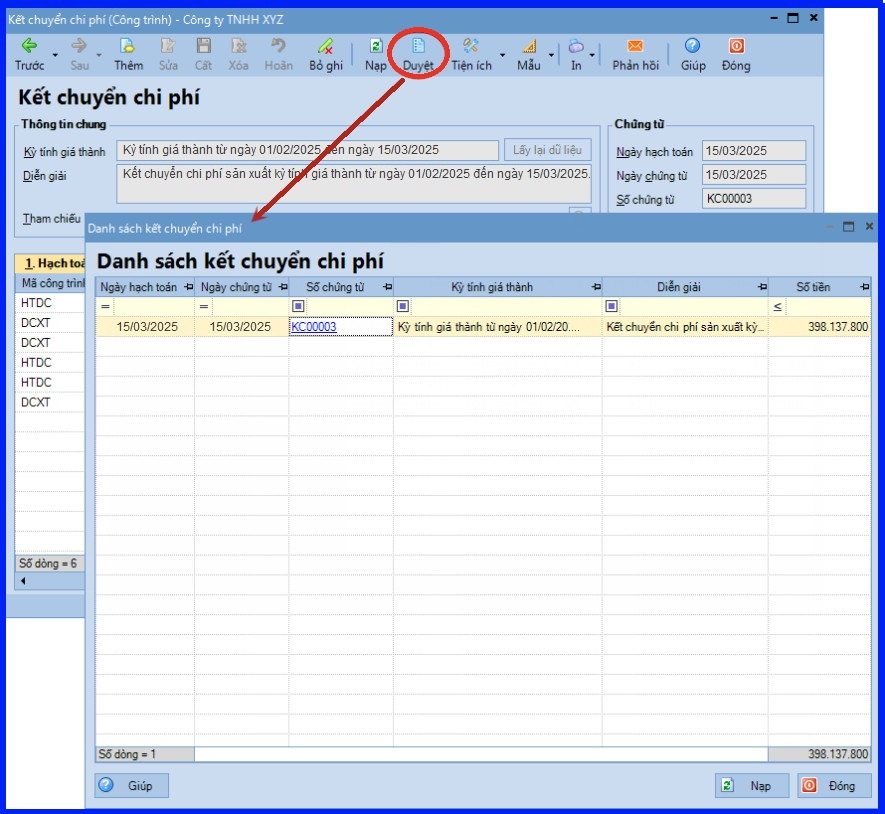Open the In print dropdown arrow
Image resolution: width=885 pixels, height=814 pixels.
pyautogui.click(x=592, y=55)
